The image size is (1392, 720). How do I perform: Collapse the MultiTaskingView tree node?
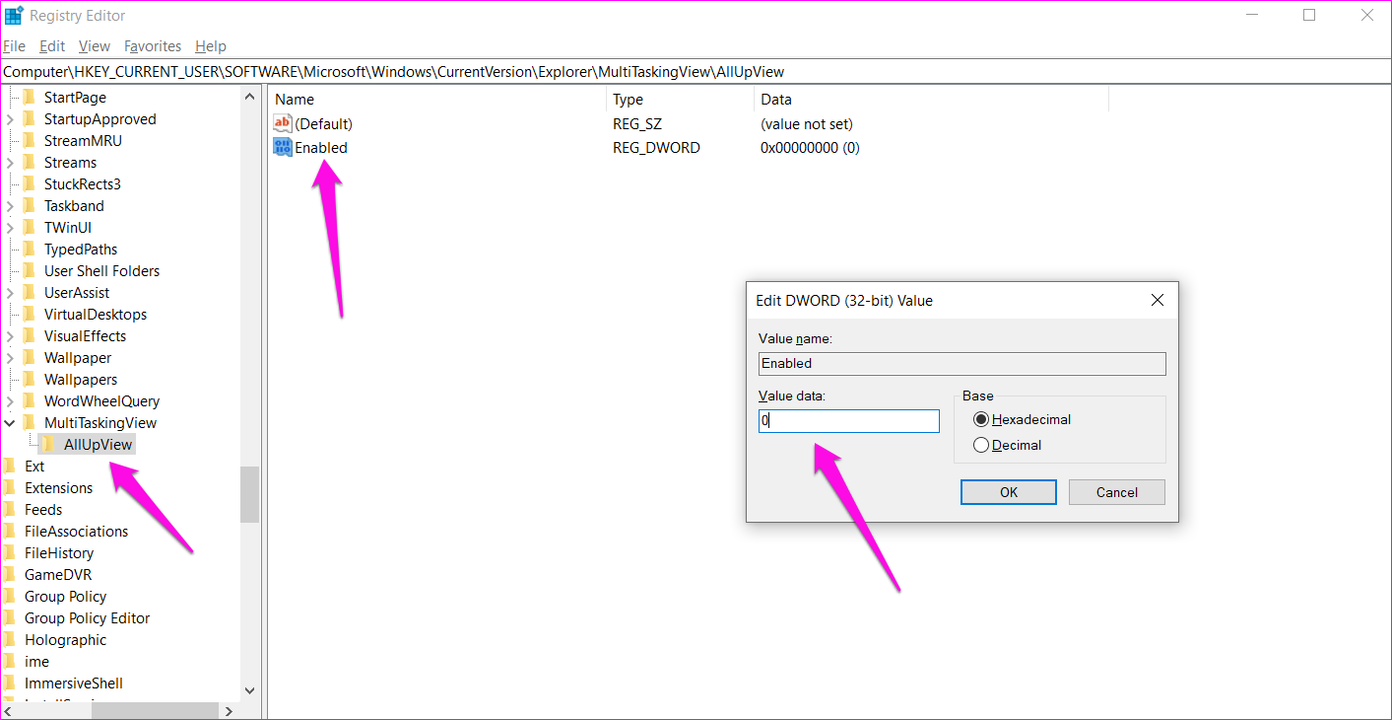click(x=10, y=423)
